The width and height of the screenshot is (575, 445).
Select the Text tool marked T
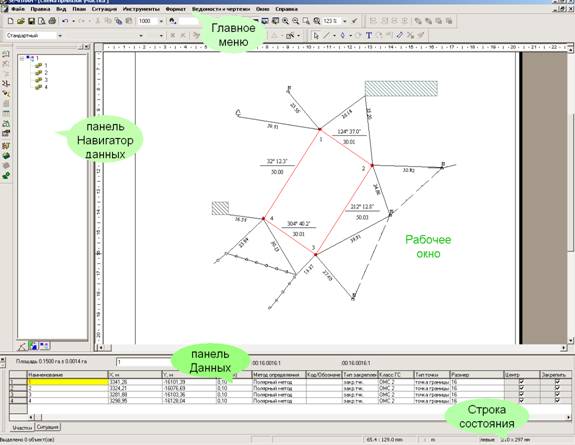coord(369,36)
